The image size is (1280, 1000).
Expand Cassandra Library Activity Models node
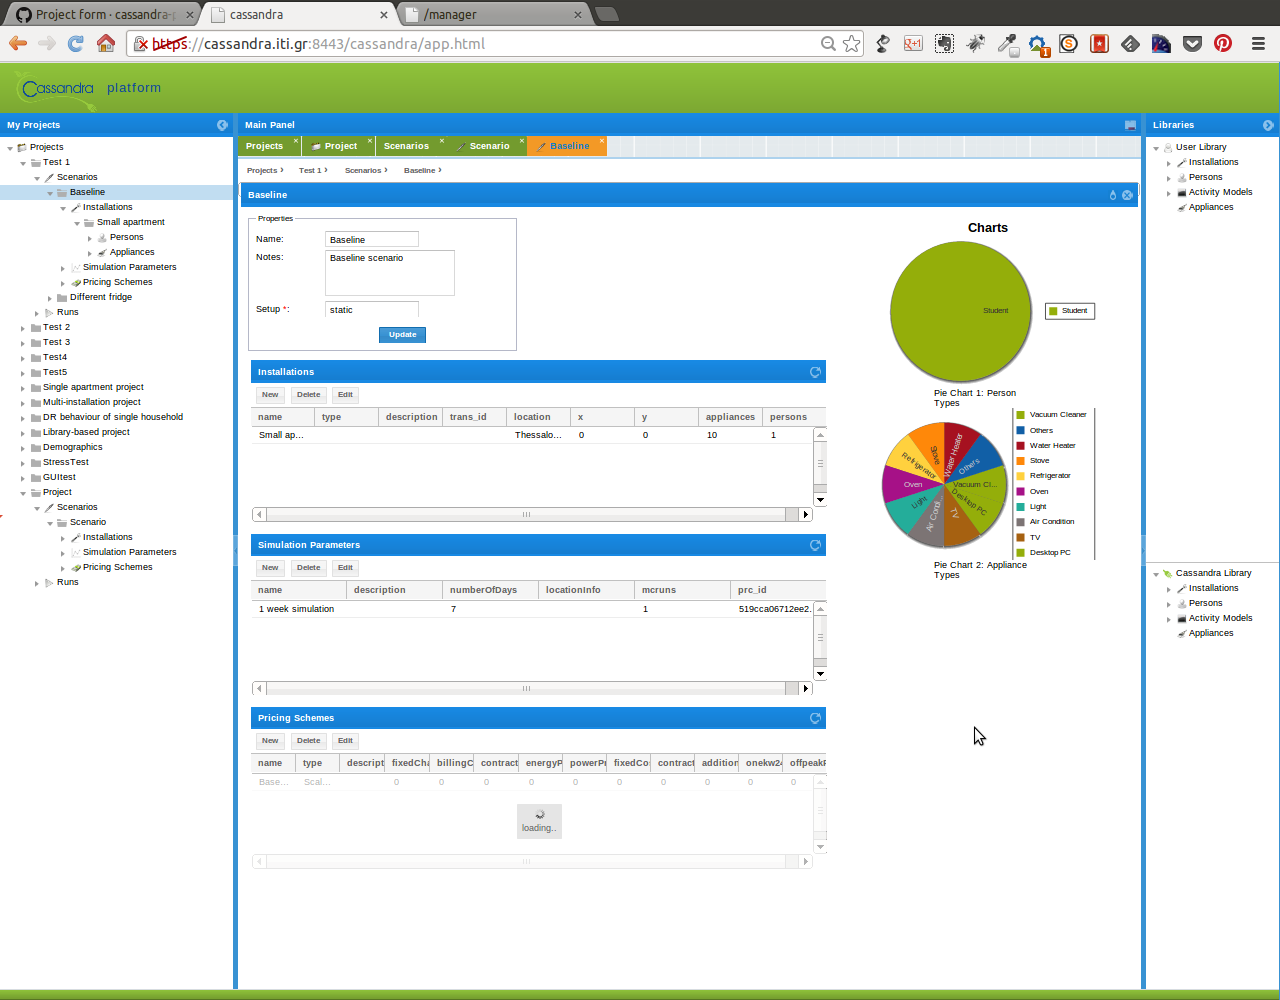[1169, 619]
